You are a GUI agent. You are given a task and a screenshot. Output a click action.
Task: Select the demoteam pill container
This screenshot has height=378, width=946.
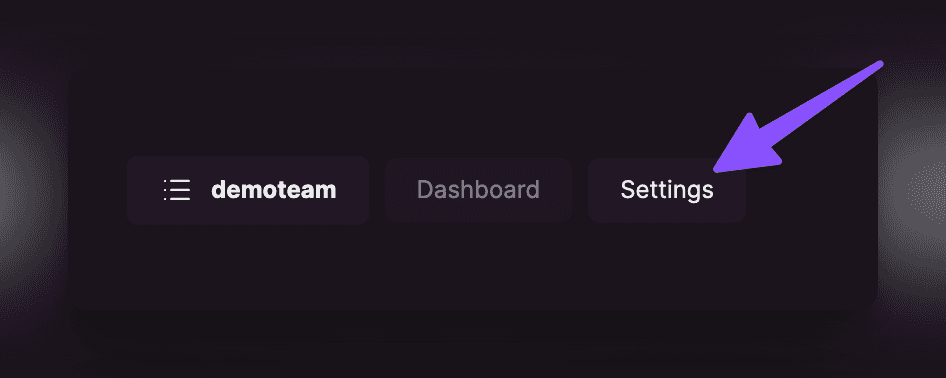tap(247, 191)
